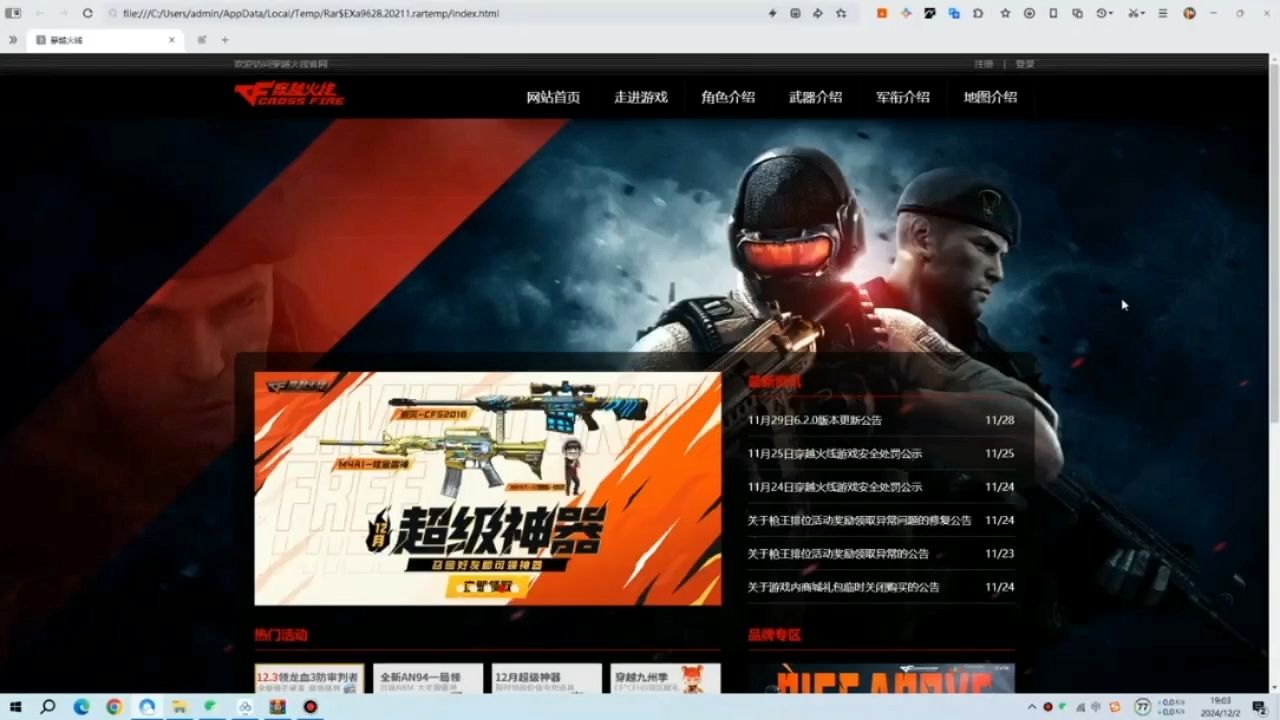Click the 热门活动 section heading
This screenshot has height=720, width=1280.
click(281, 635)
